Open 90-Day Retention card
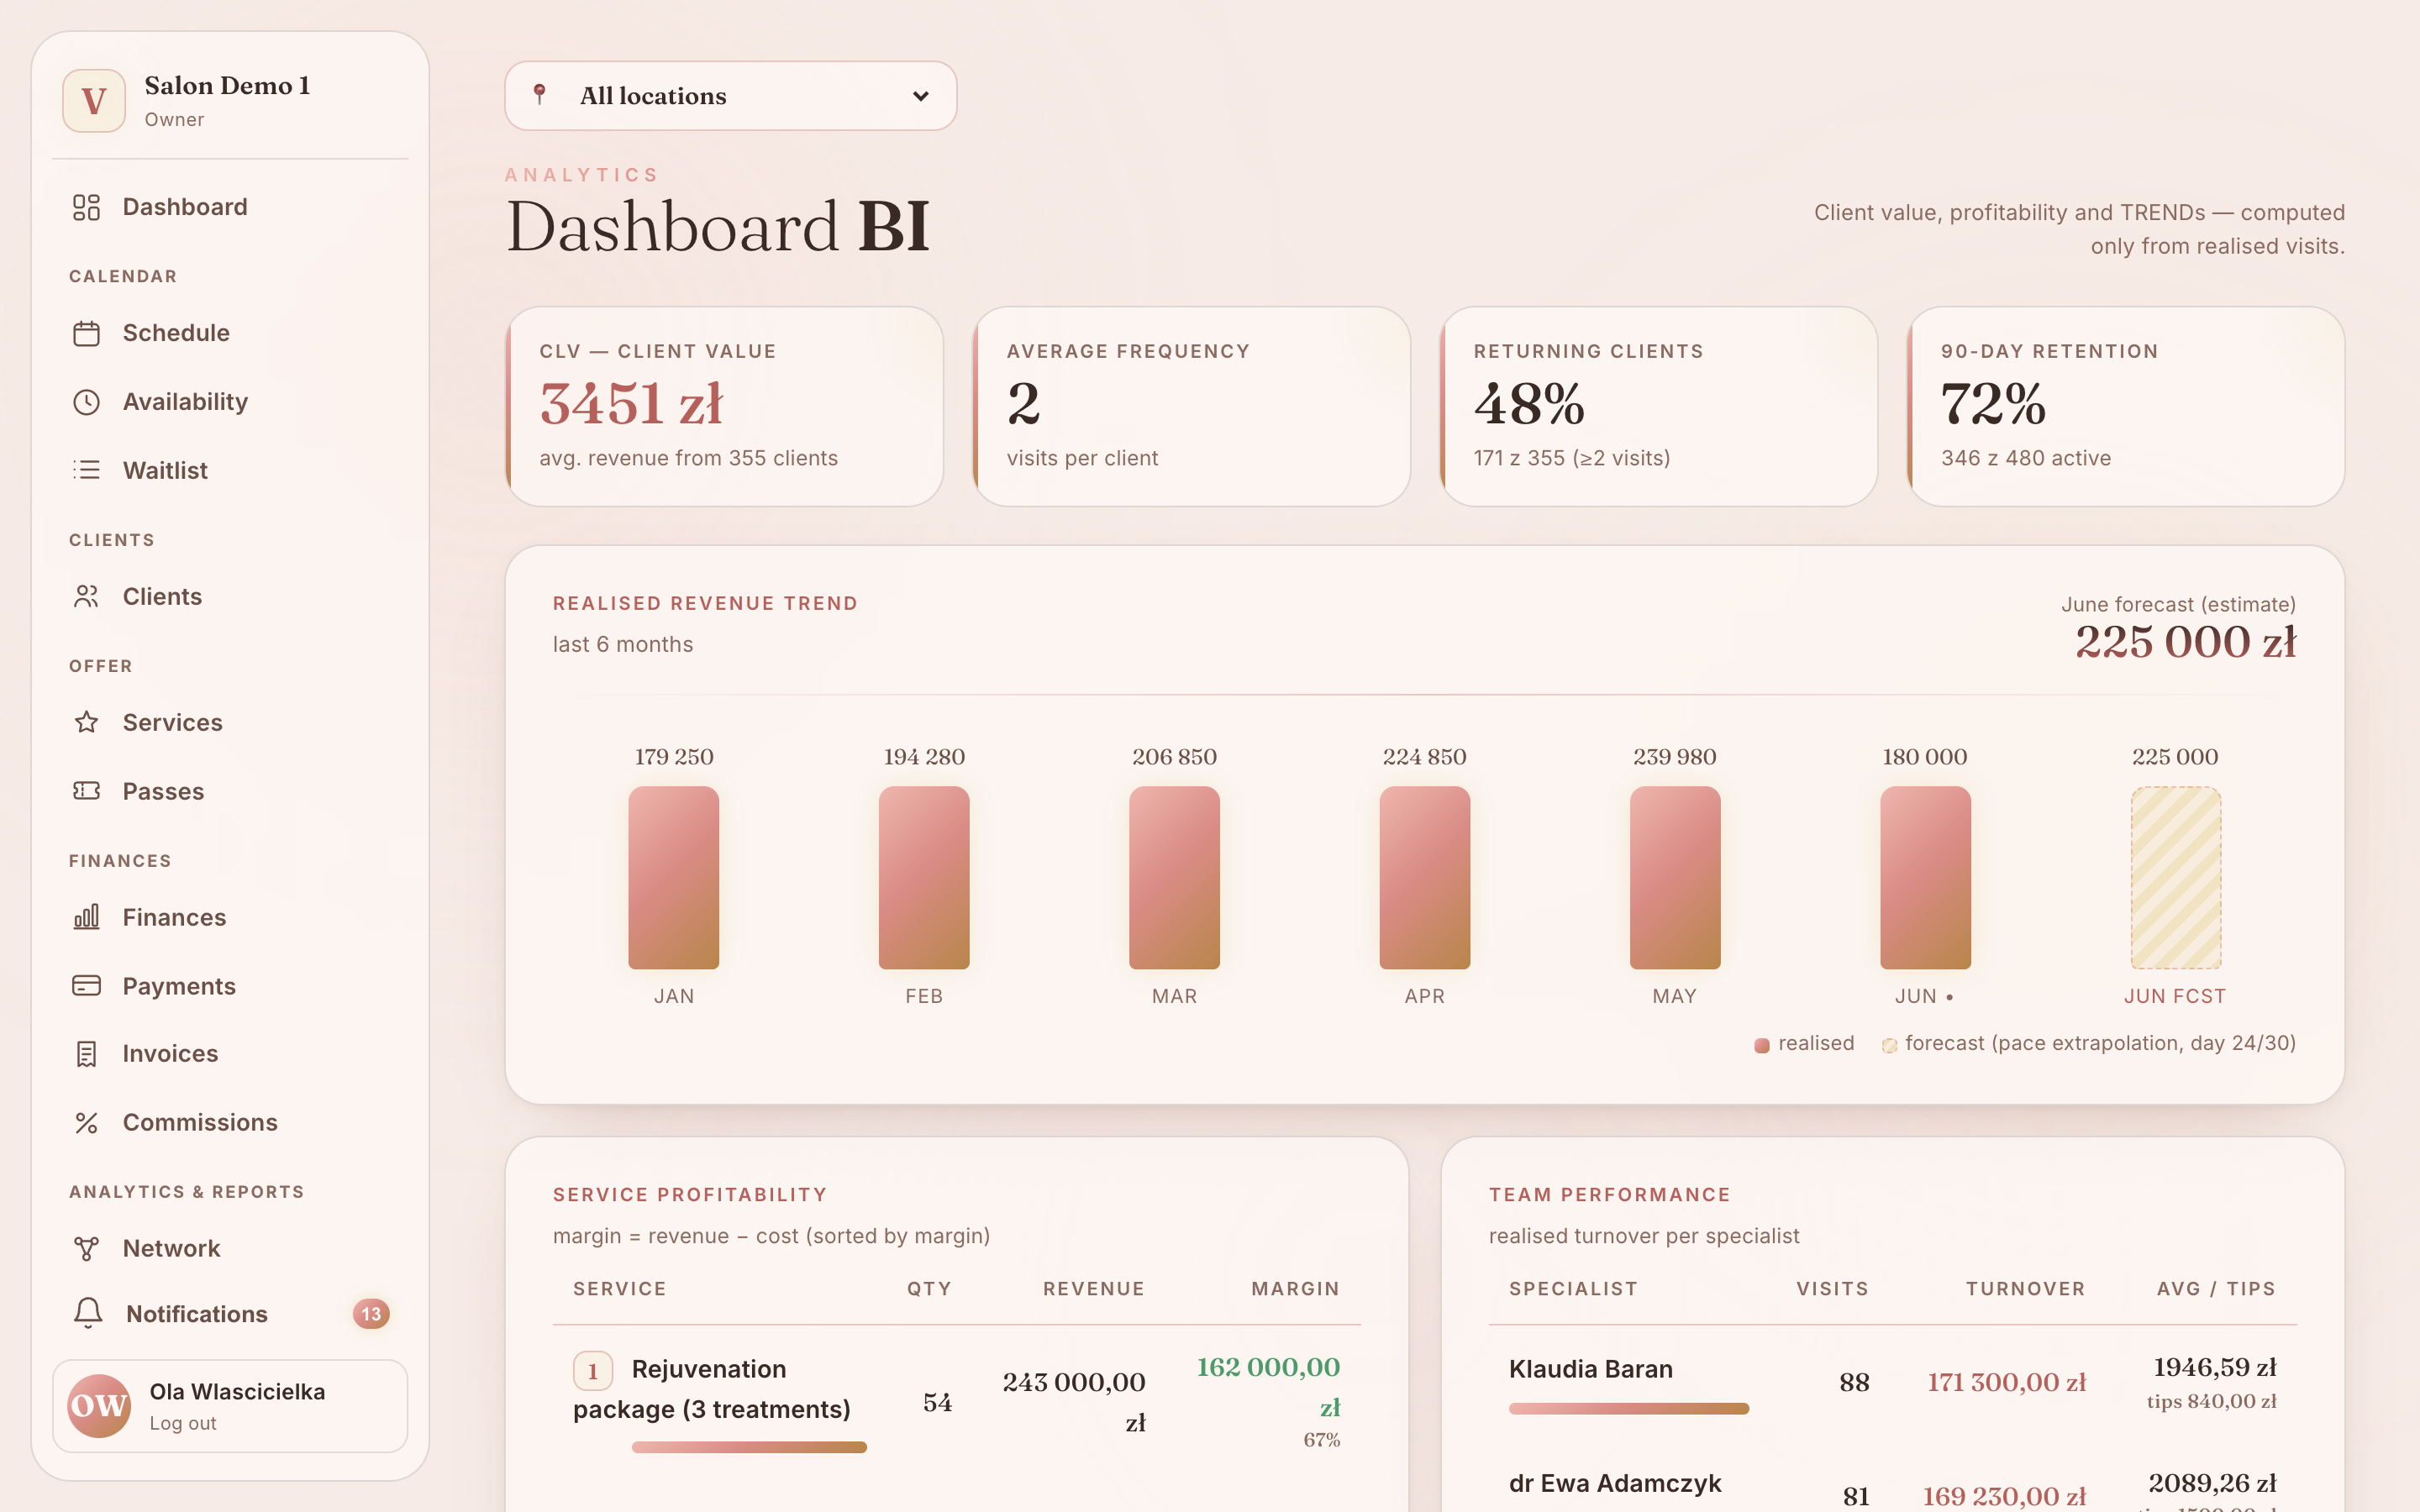The height and width of the screenshot is (1512, 2420). click(2126, 406)
